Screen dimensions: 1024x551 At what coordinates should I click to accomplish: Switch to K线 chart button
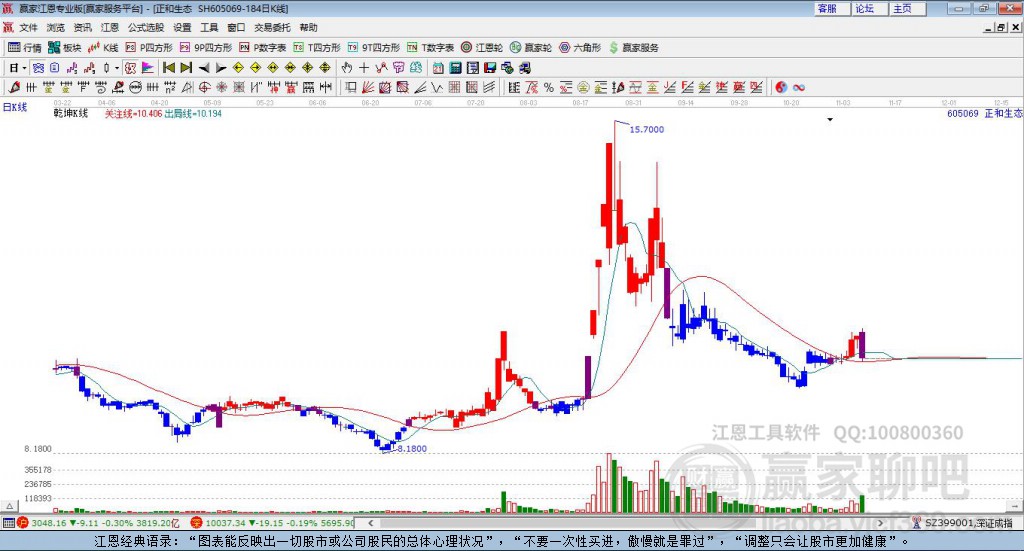point(103,48)
